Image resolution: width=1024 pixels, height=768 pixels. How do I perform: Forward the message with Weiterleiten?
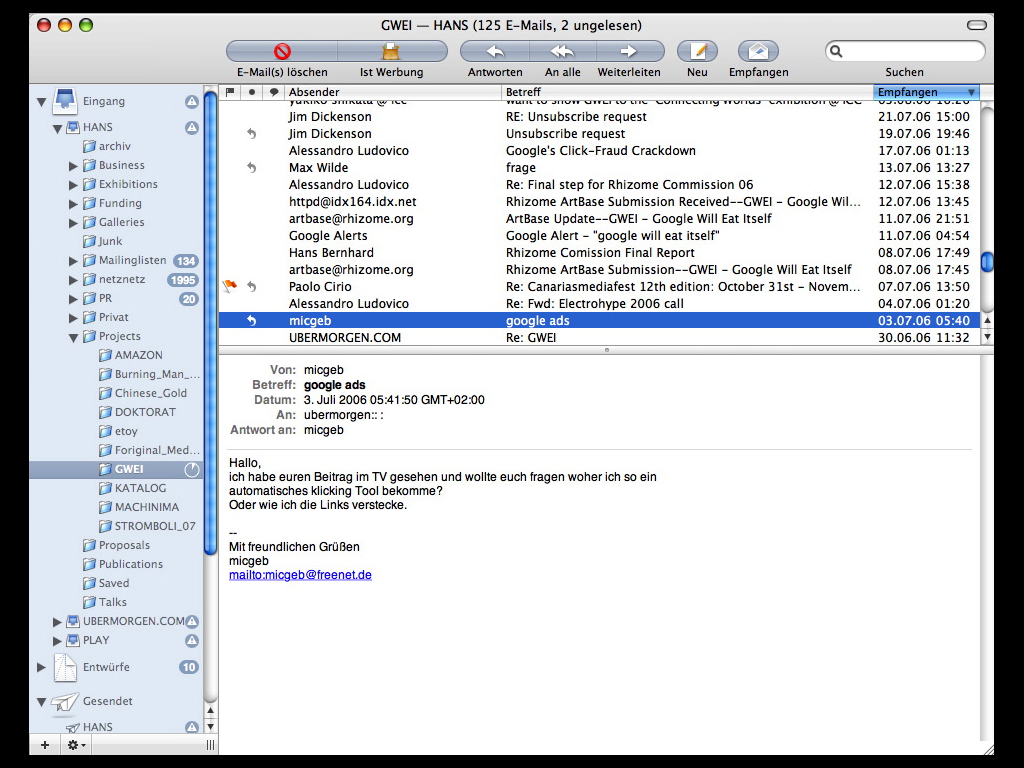click(629, 51)
